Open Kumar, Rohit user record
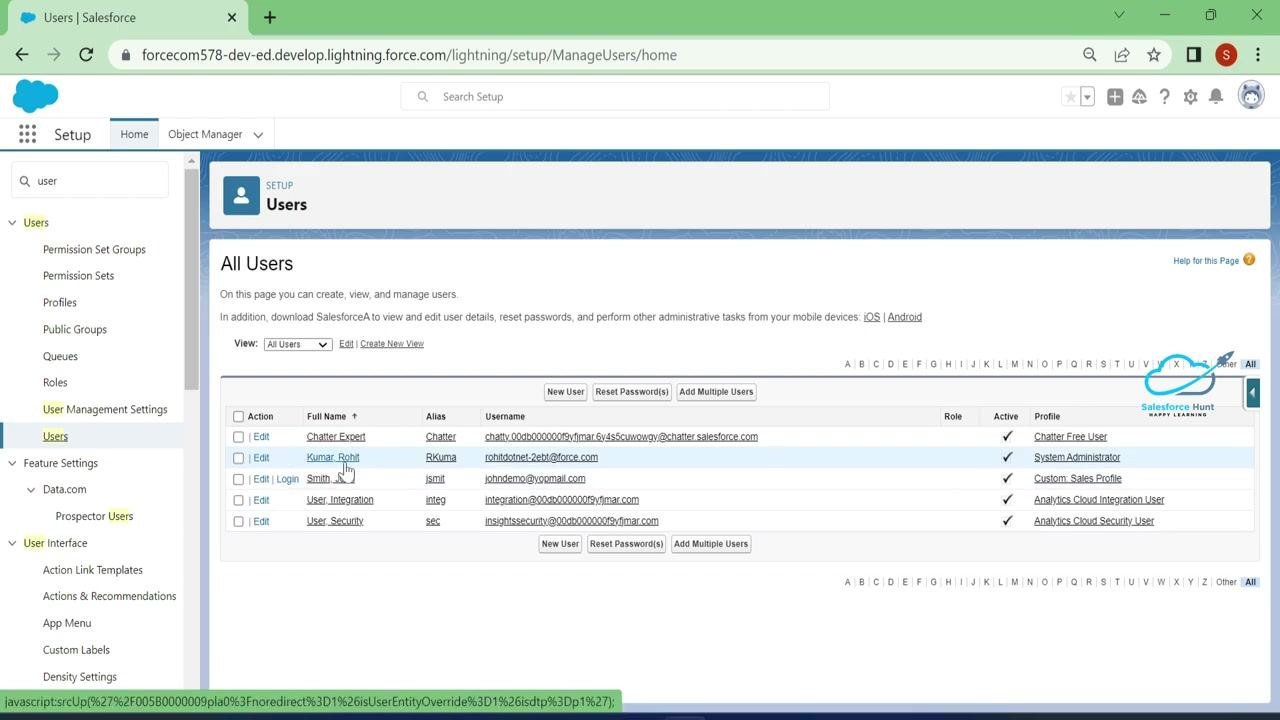This screenshot has height=720, width=1280. click(333, 457)
